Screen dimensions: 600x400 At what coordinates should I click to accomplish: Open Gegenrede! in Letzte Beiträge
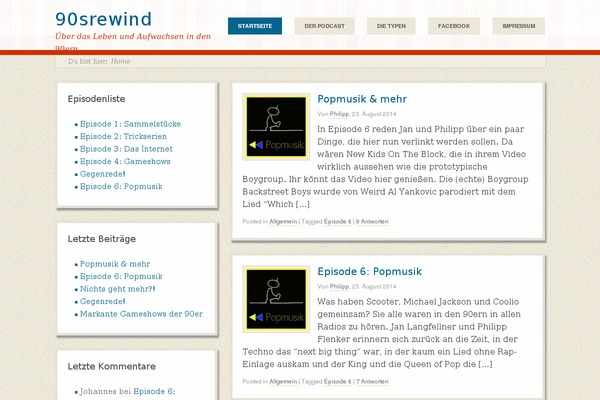103,301
